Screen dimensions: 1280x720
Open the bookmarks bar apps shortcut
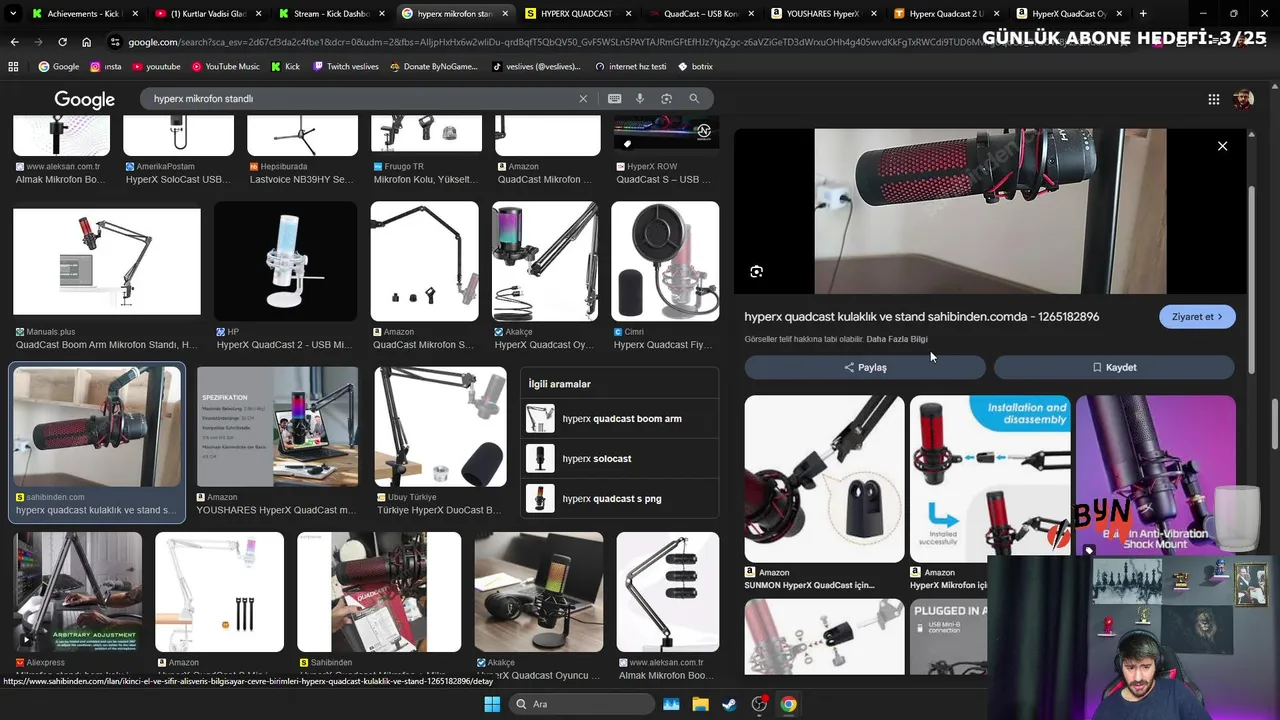tap(13, 67)
